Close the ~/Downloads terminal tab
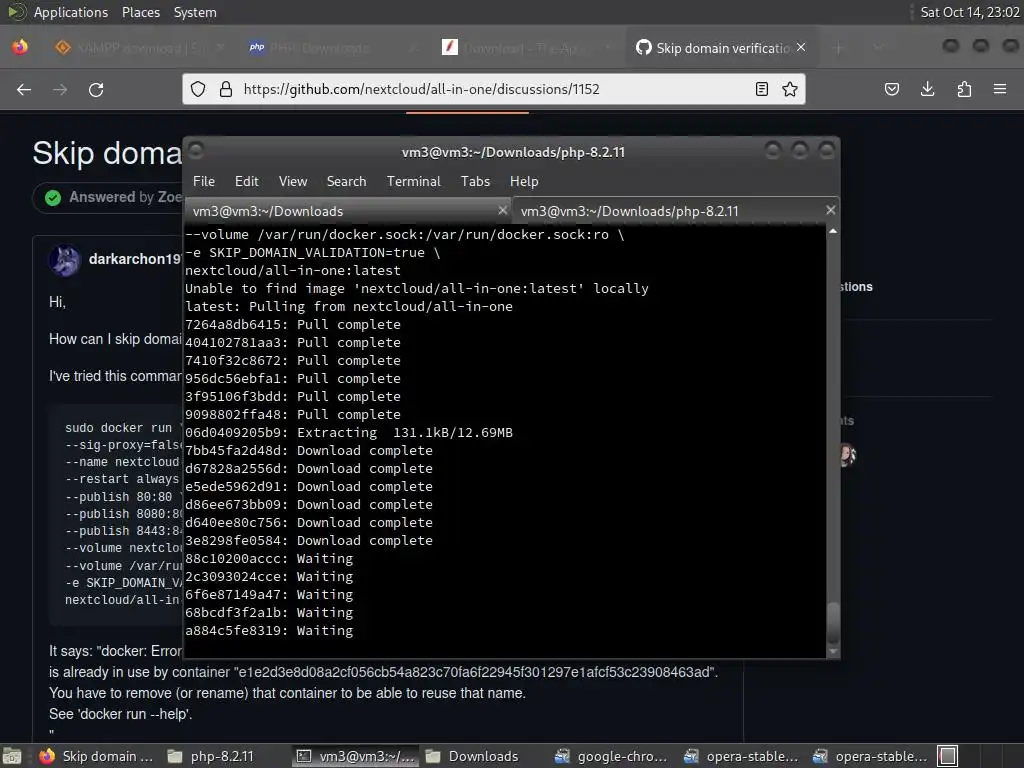 (x=502, y=210)
